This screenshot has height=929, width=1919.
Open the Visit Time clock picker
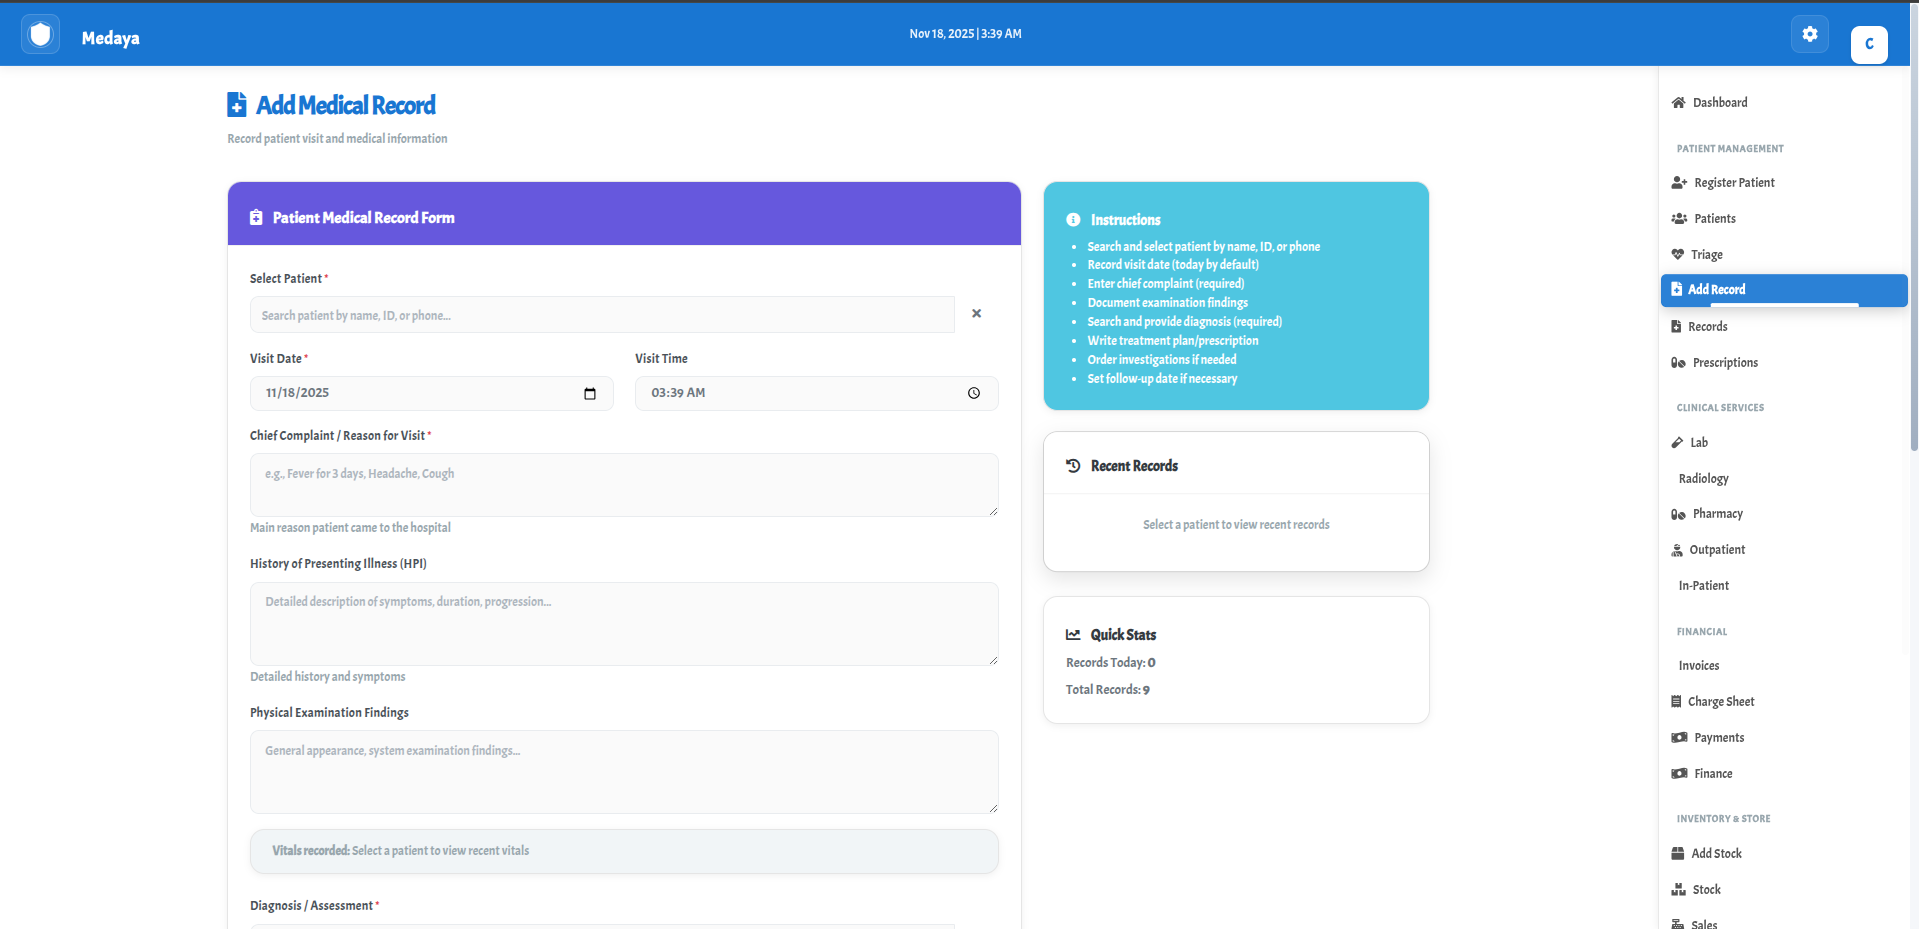(x=973, y=393)
